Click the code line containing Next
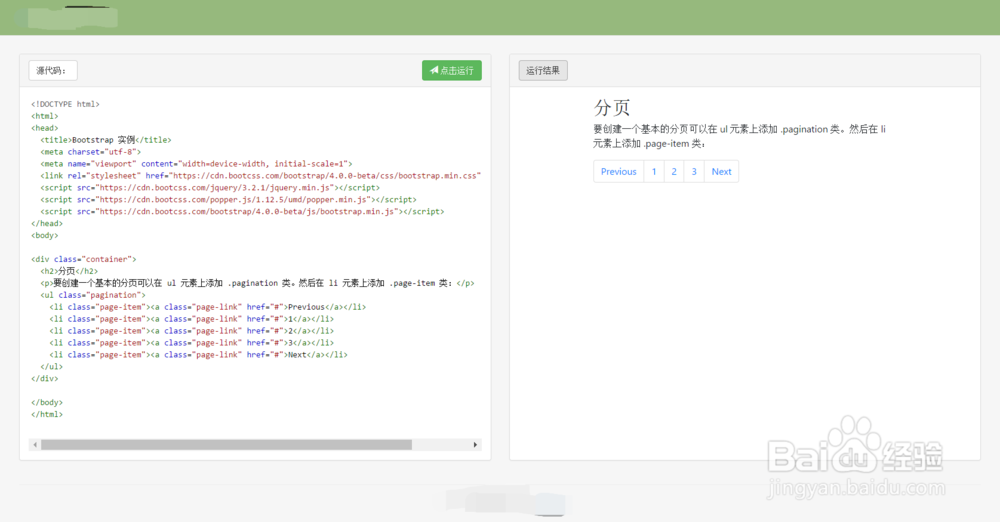Viewport: 1000px width, 522px height. click(x=198, y=355)
